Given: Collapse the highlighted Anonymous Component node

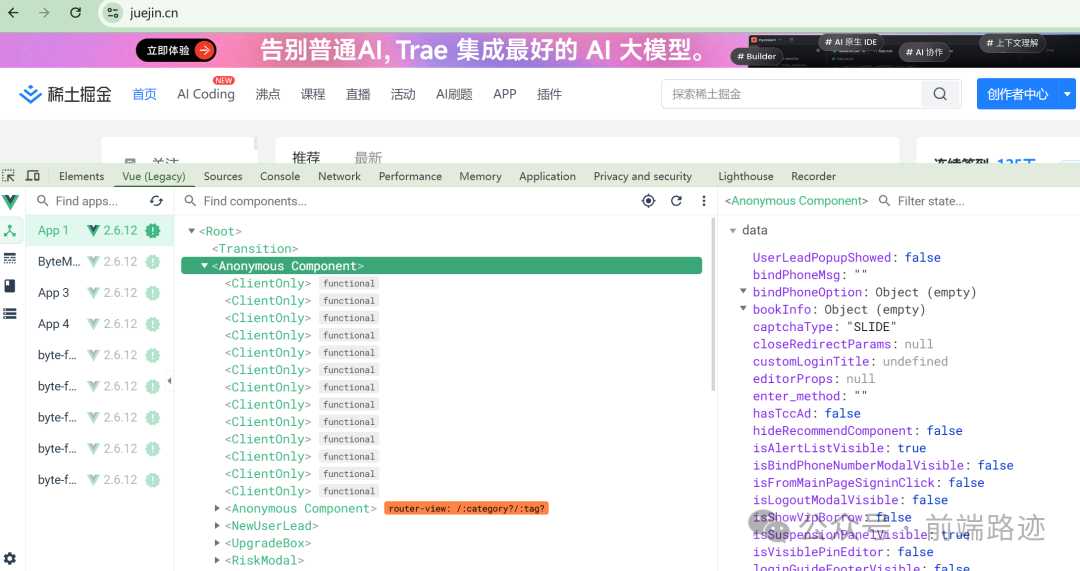Looking at the screenshot, I should pos(204,265).
